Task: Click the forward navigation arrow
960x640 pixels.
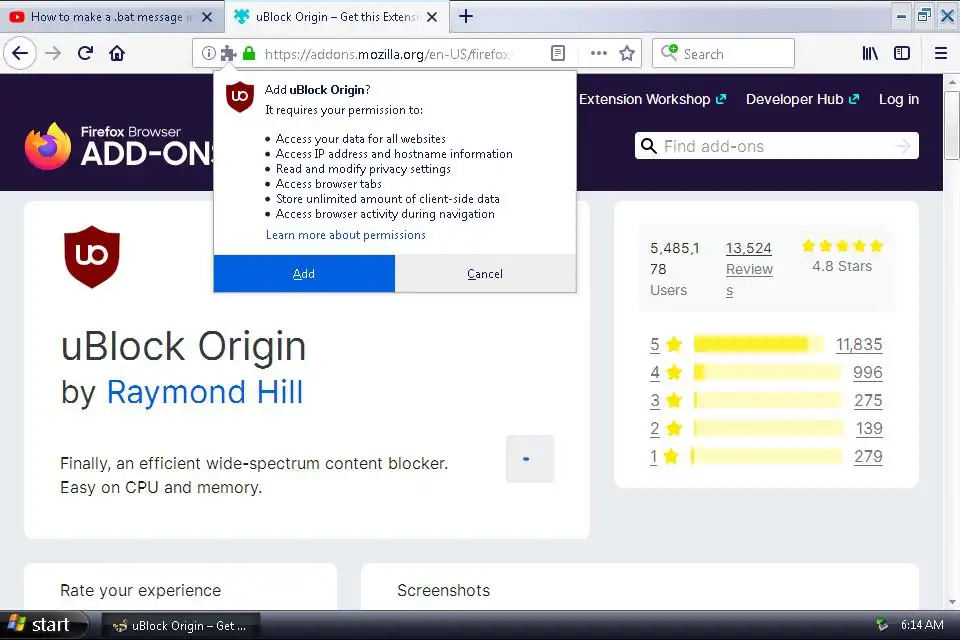Action: click(x=53, y=53)
